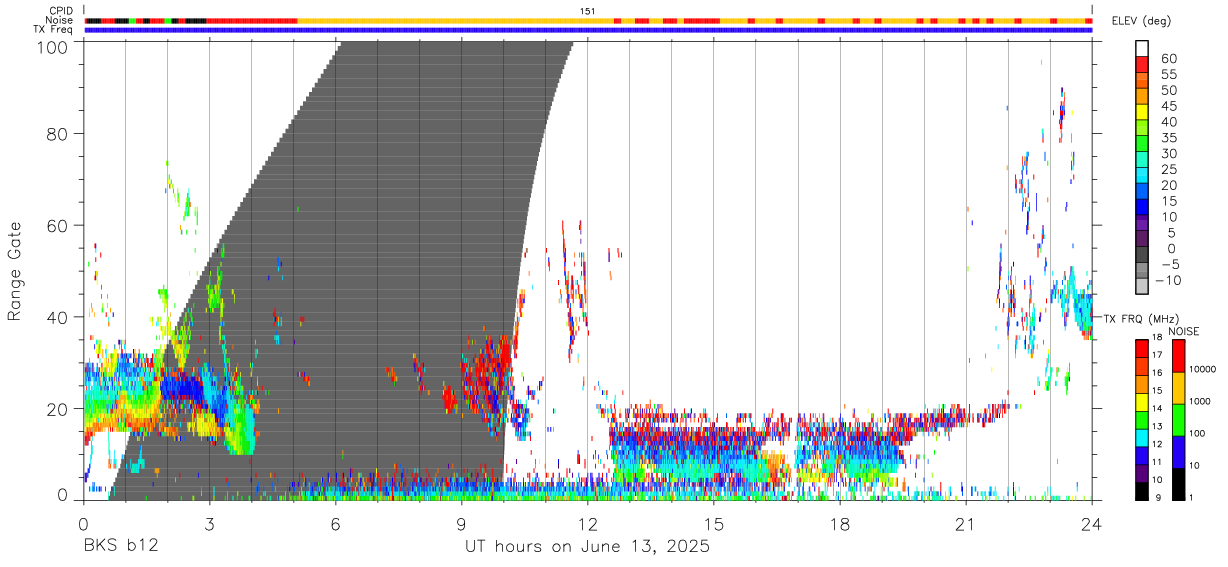Click the 'Range Gate' y-axis title
The width and height of the screenshot is (1228, 567).
pos(15,272)
